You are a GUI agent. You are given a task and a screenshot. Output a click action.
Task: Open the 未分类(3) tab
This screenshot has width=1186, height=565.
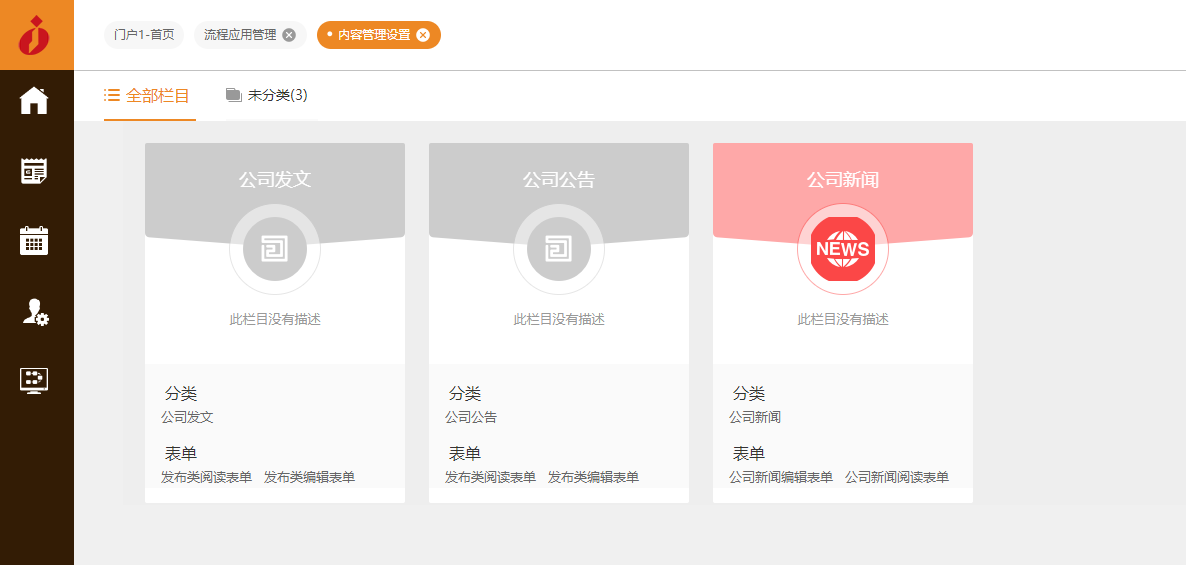pos(267,95)
